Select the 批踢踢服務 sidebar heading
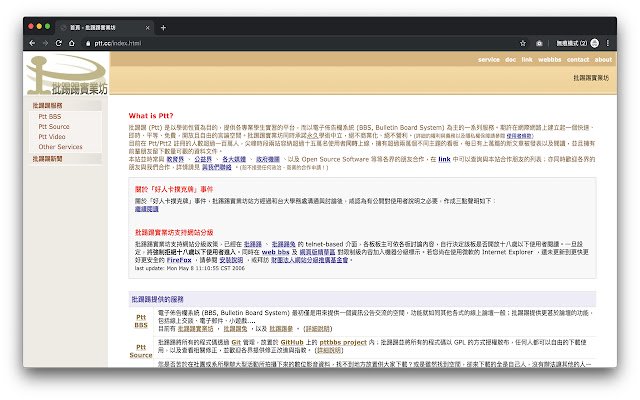Image resolution: width=640 pixels, height=400 pixels. (x=48, y=106)
